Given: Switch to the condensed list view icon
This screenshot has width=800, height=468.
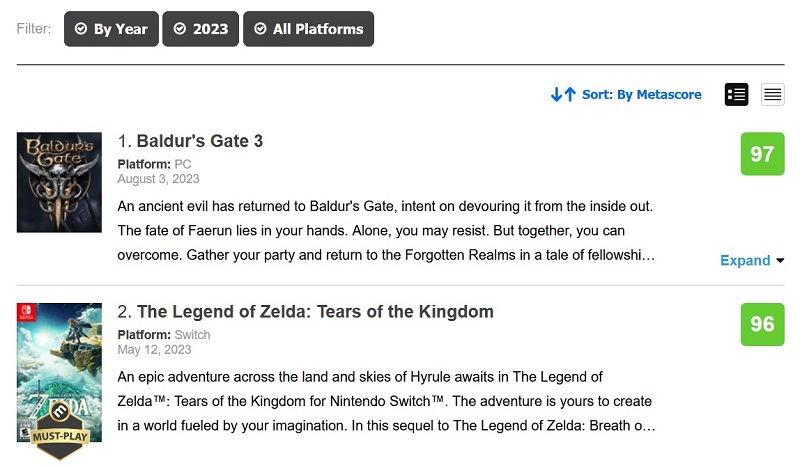Looking at the screenshot, I should [x=772, y=94].
